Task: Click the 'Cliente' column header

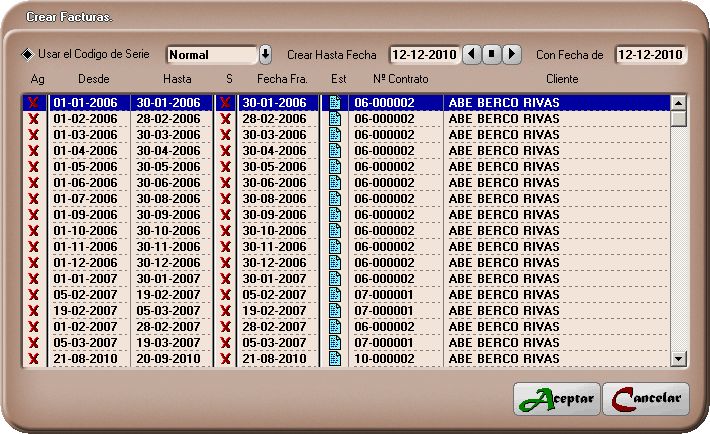Action: 561,78
